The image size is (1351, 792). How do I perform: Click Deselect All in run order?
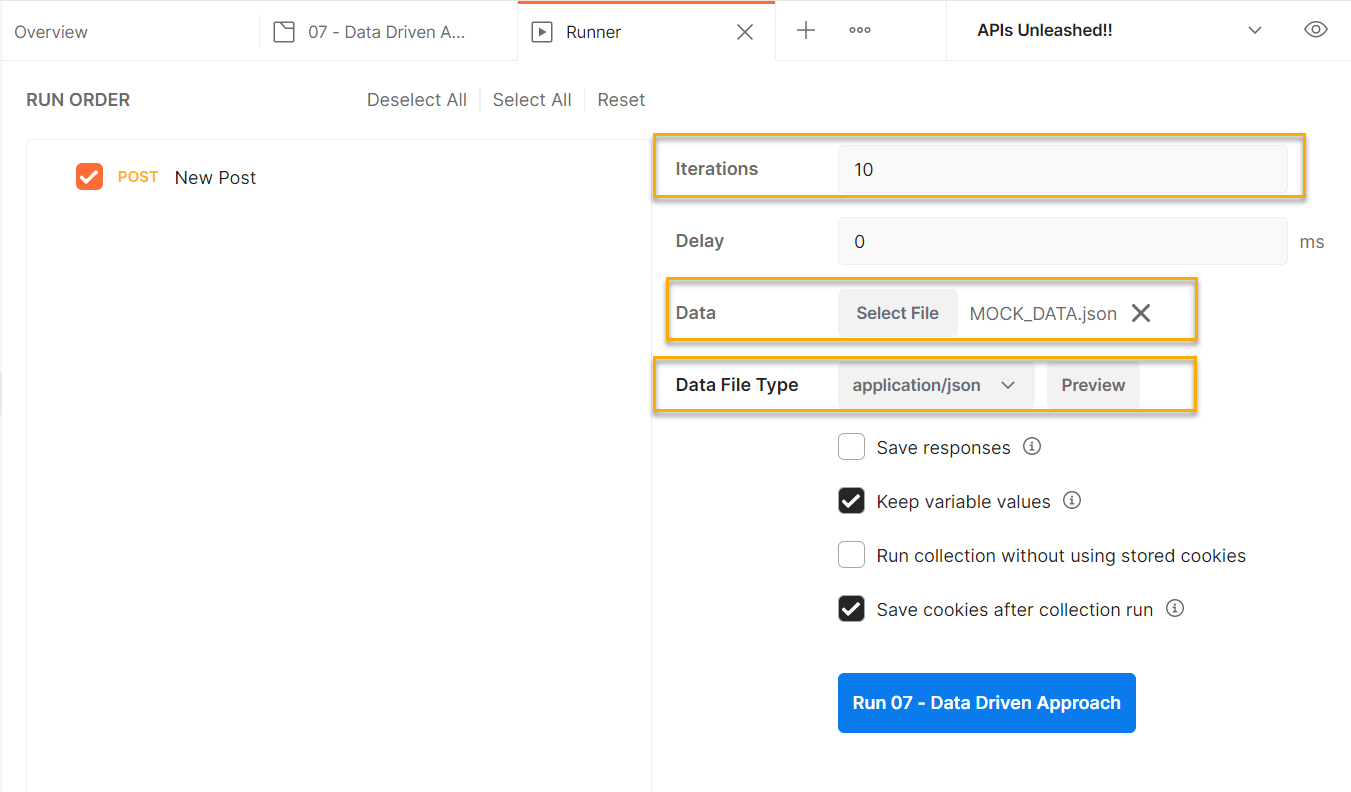tap(417, 100)
